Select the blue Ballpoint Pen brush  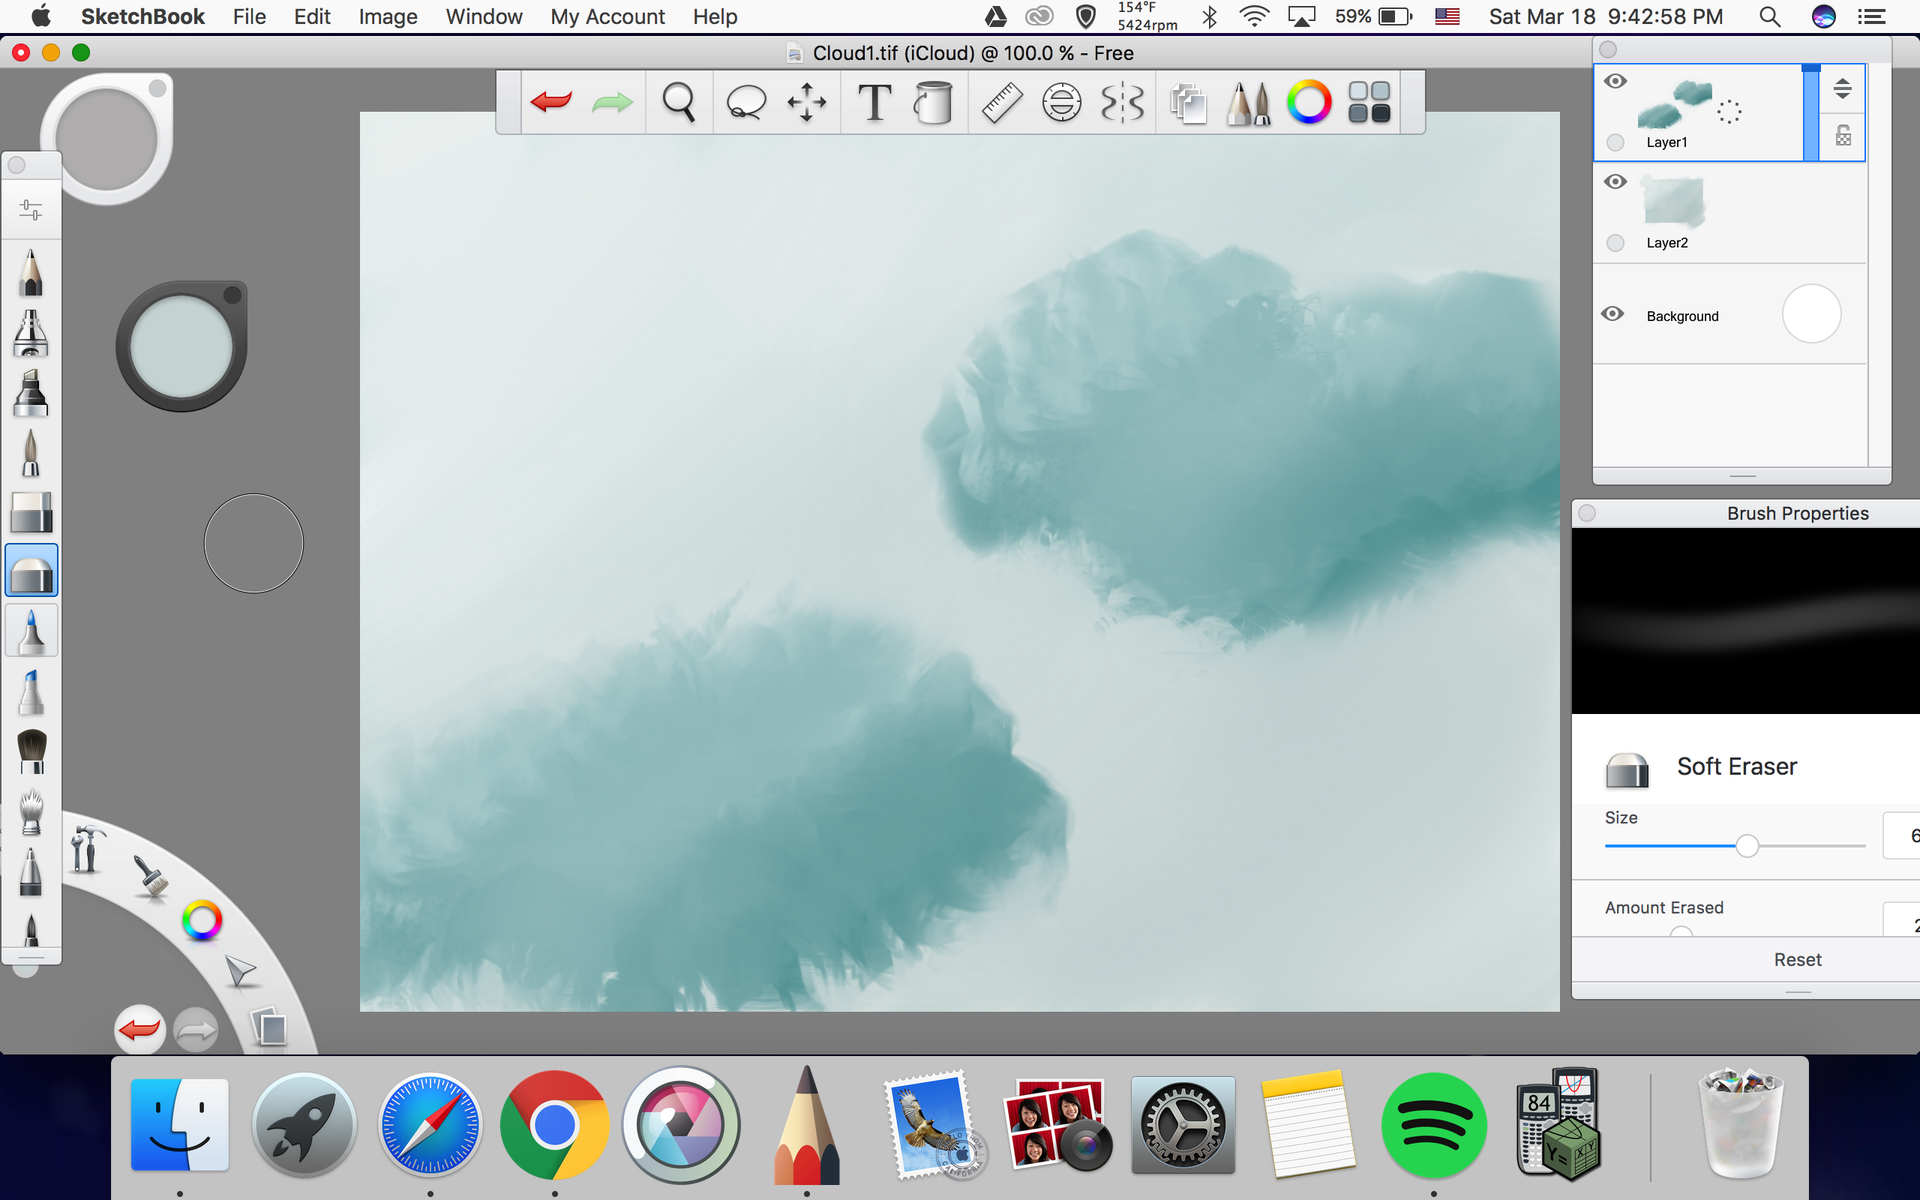(x=31, y=632)
